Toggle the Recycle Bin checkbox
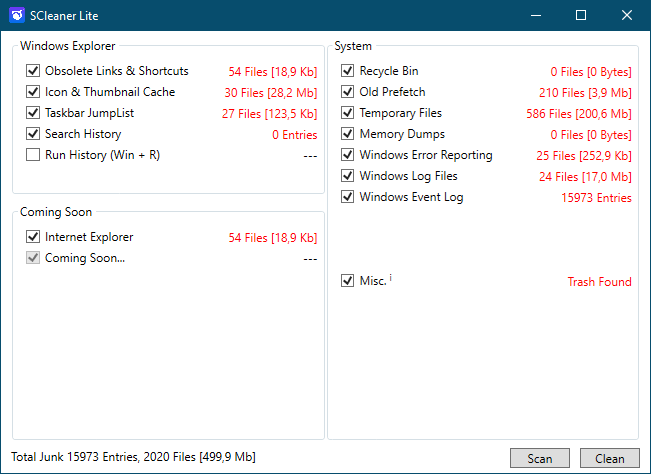The height and width of the screenshot is (474, 651). click(348, 71)
